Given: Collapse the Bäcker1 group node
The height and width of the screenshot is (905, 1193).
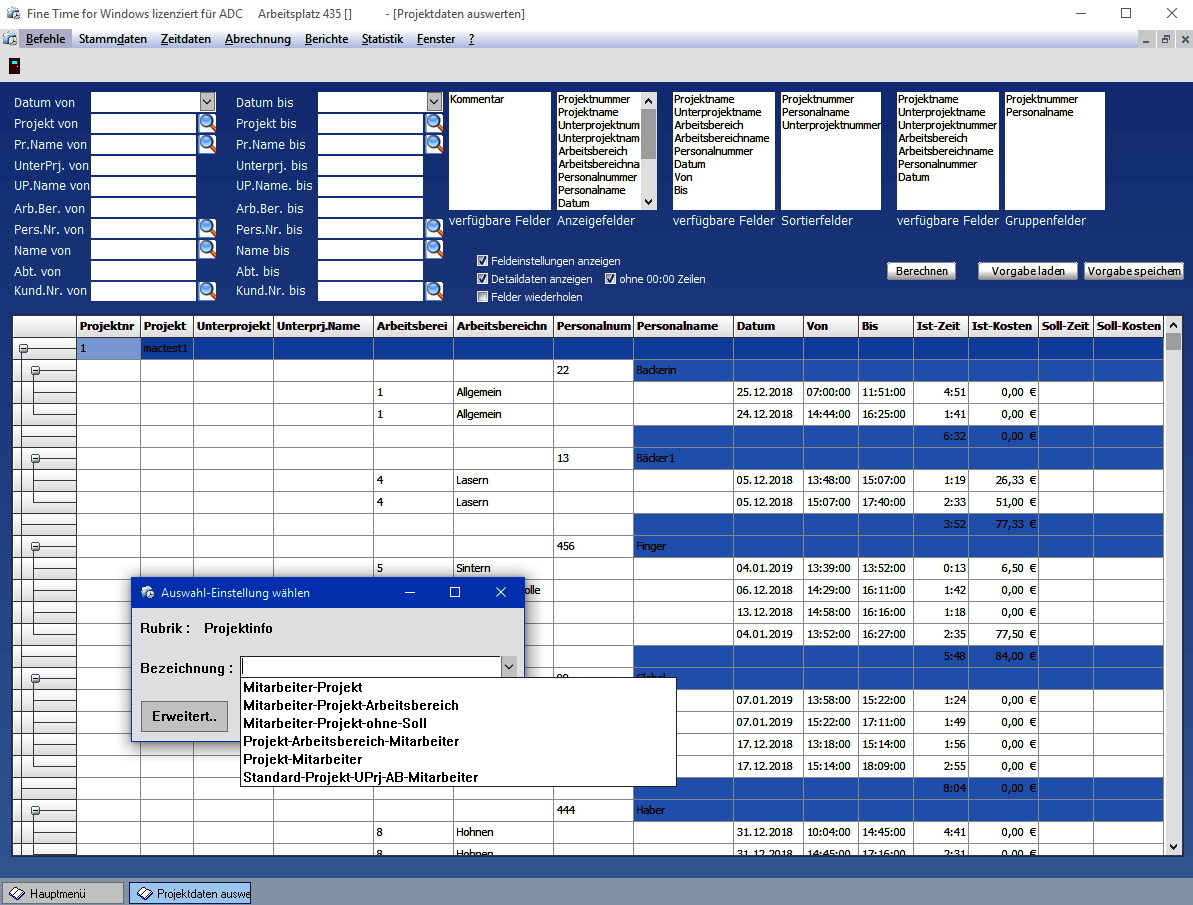Looking at the screenshot, I should coord(35,459).
